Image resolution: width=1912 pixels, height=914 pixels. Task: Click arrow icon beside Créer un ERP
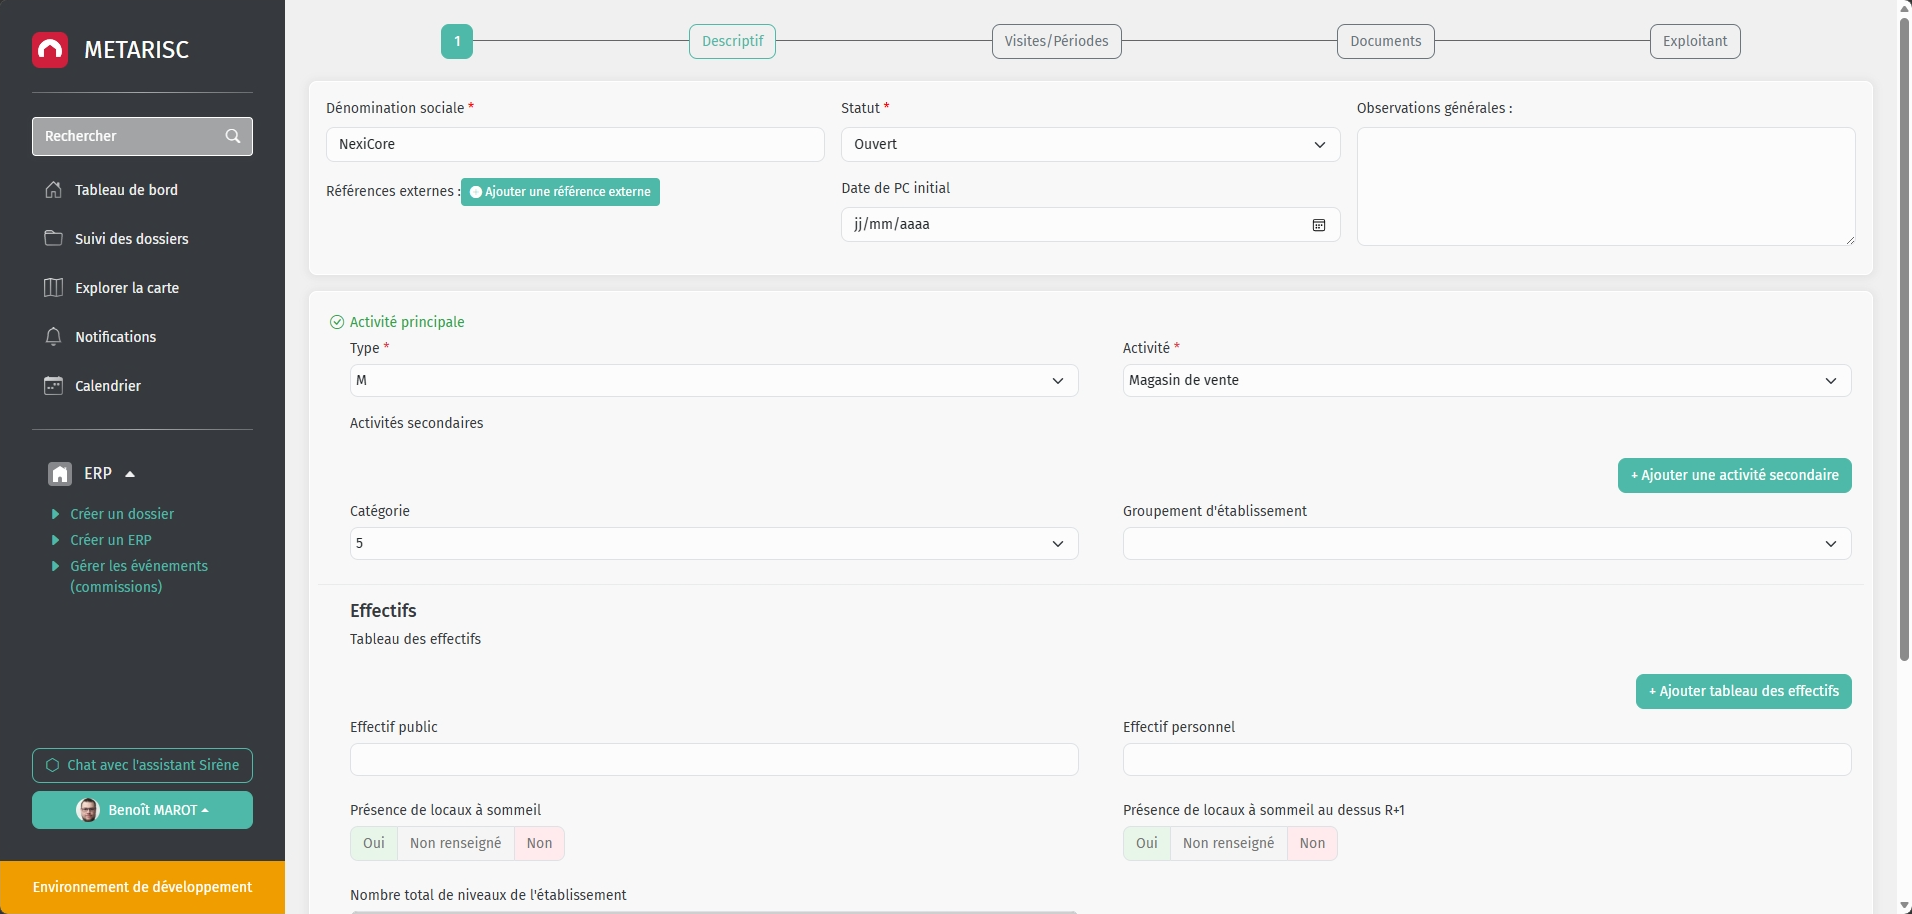(56, 540)
